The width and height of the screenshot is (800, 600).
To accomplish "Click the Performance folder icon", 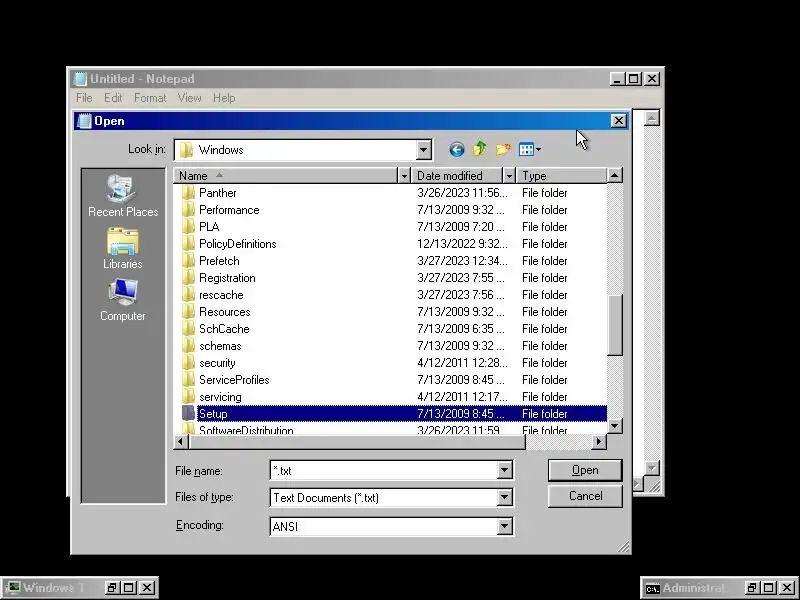I will tap(188, 210).
